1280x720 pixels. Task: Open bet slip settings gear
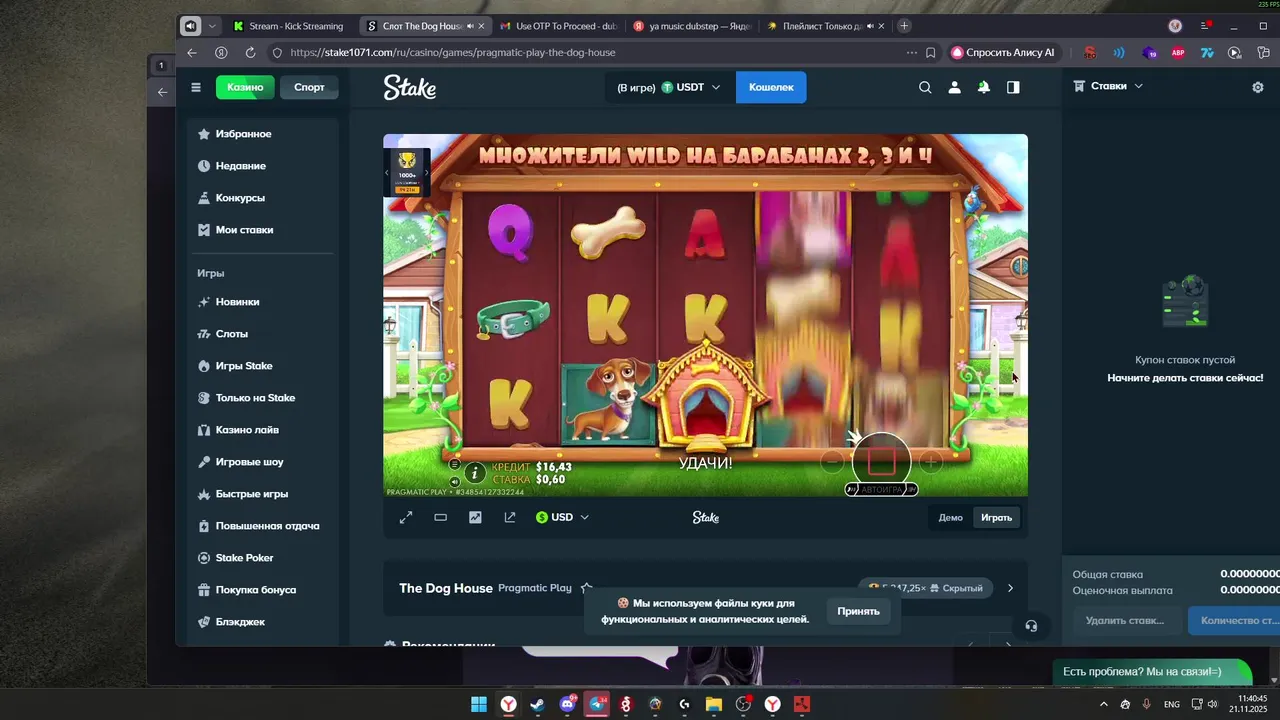[1258, 87]
